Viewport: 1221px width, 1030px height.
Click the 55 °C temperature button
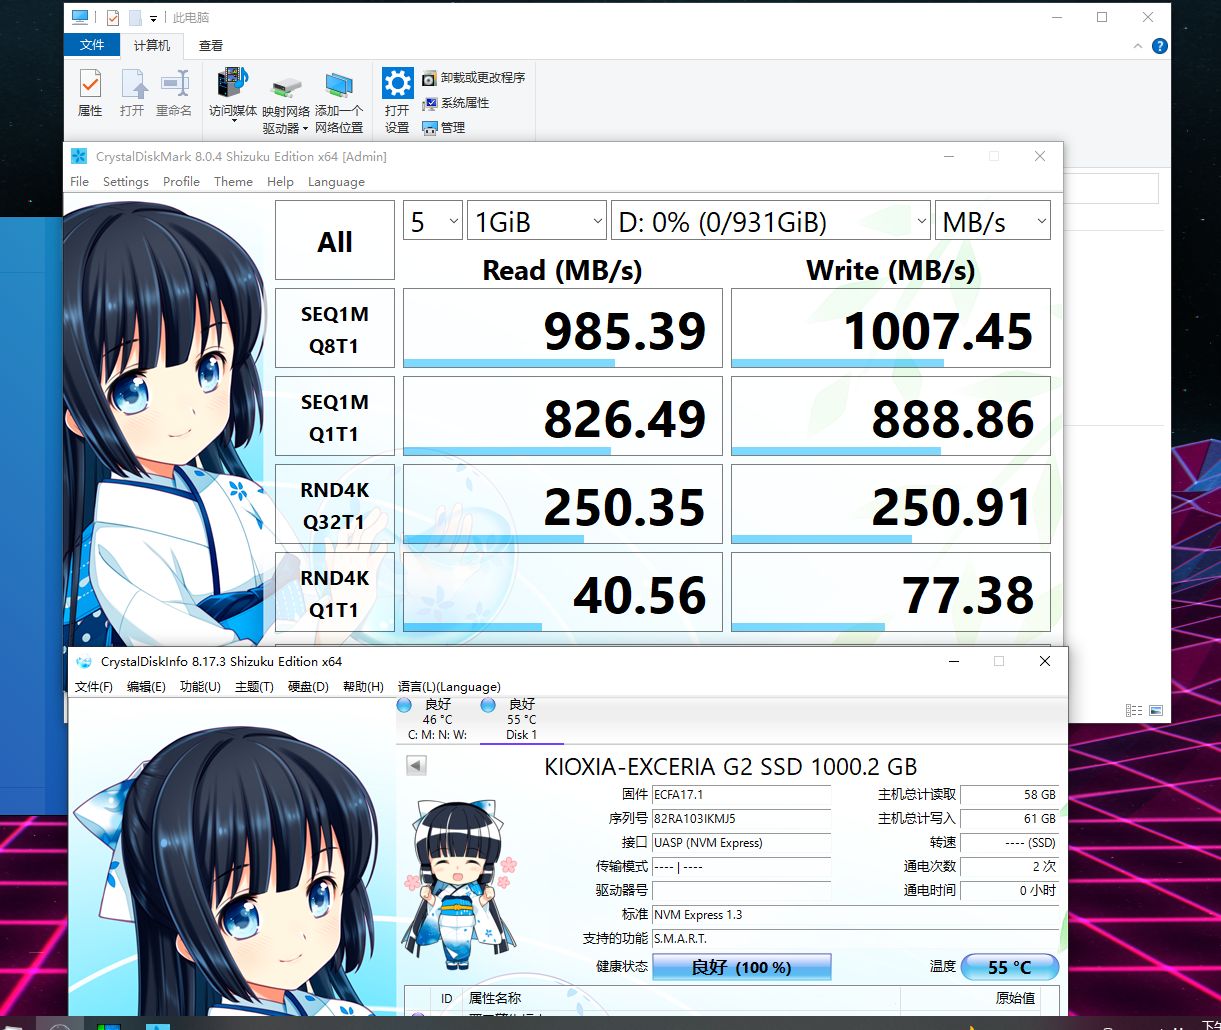(x=1010, y=967)
